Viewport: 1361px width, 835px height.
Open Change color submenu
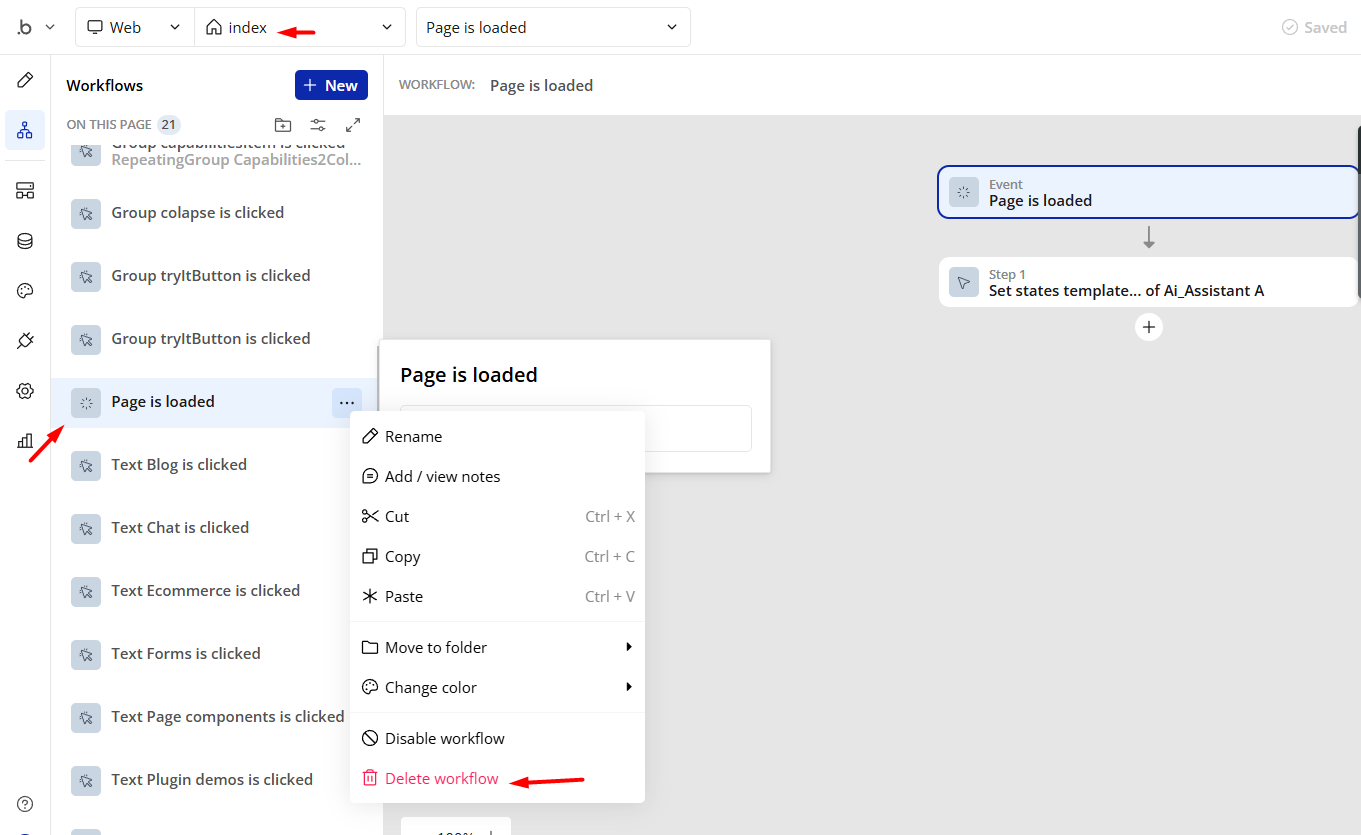[x=496, y=688]
